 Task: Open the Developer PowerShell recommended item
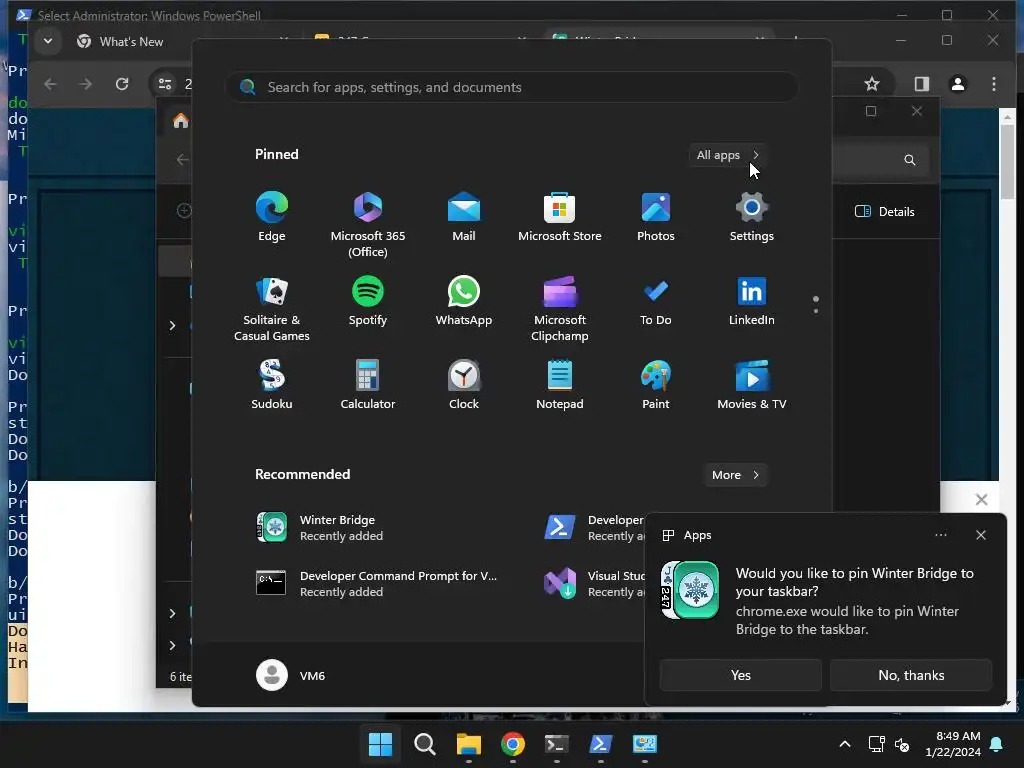[x=593, y=528]
